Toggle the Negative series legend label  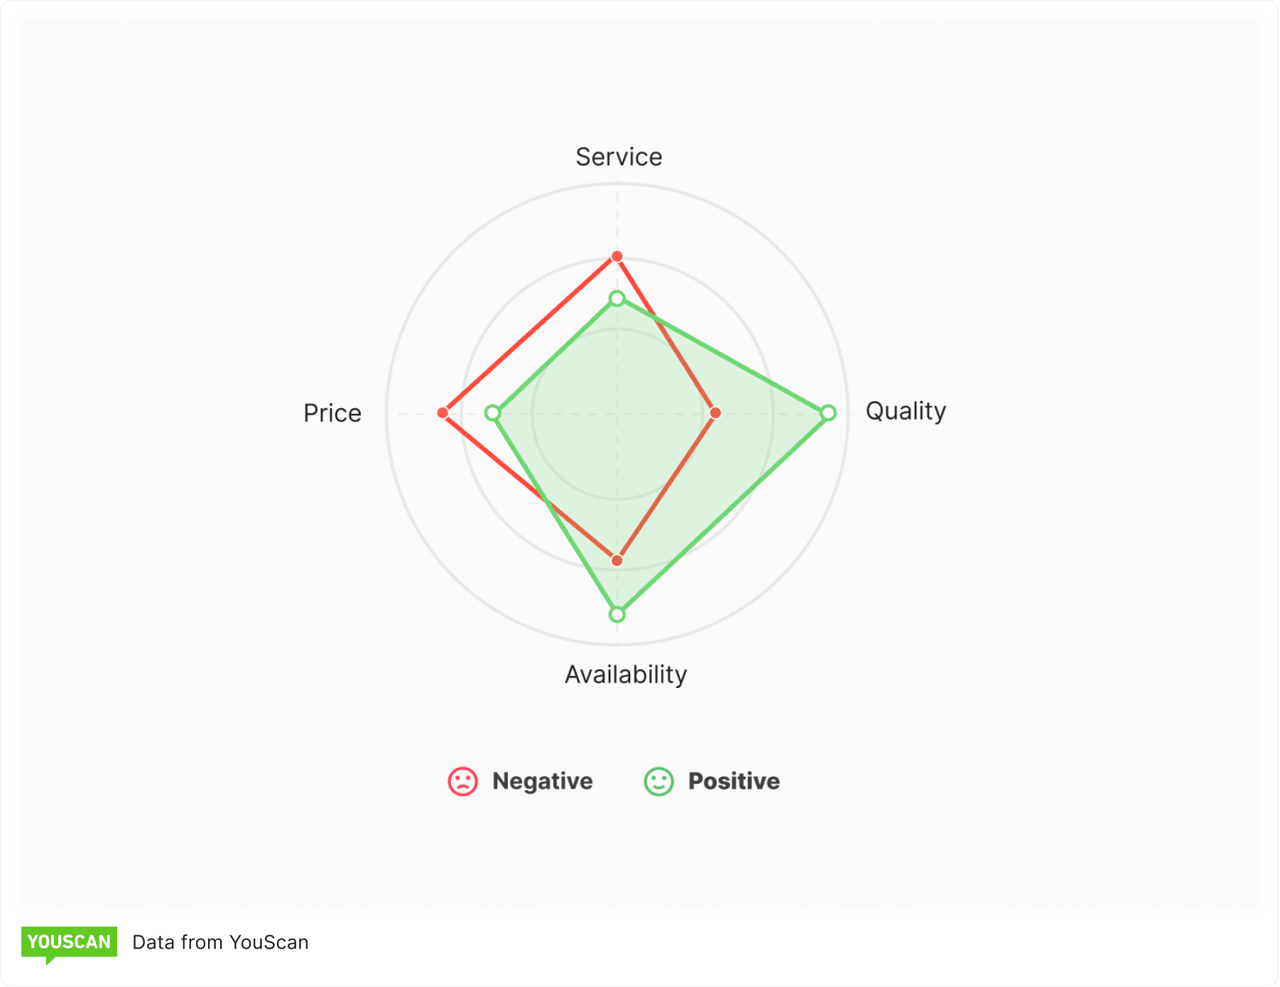[542, 781]
